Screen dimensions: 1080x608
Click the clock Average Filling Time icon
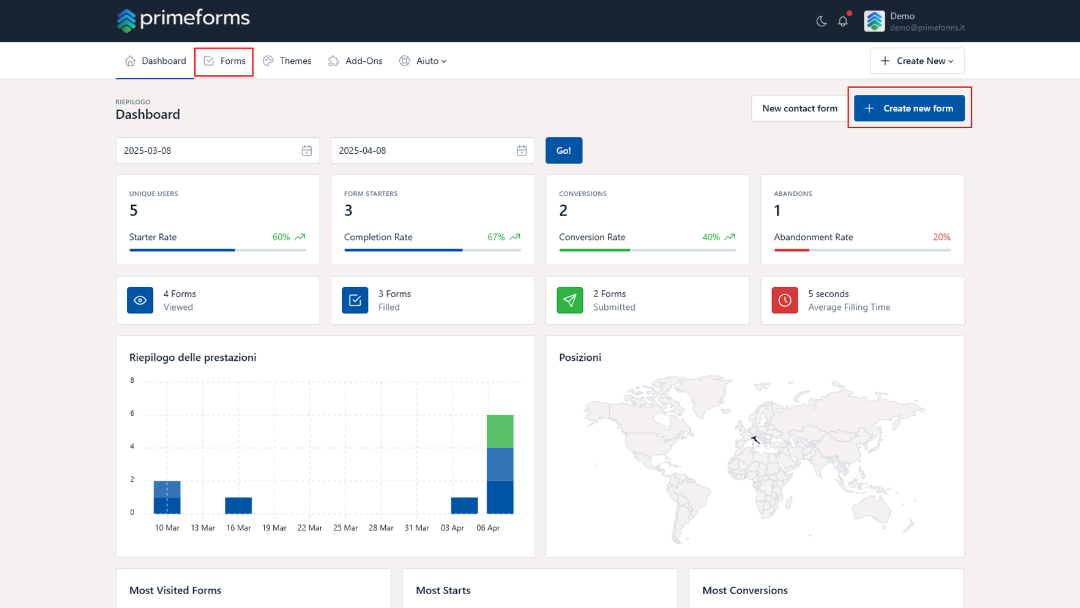785,300
